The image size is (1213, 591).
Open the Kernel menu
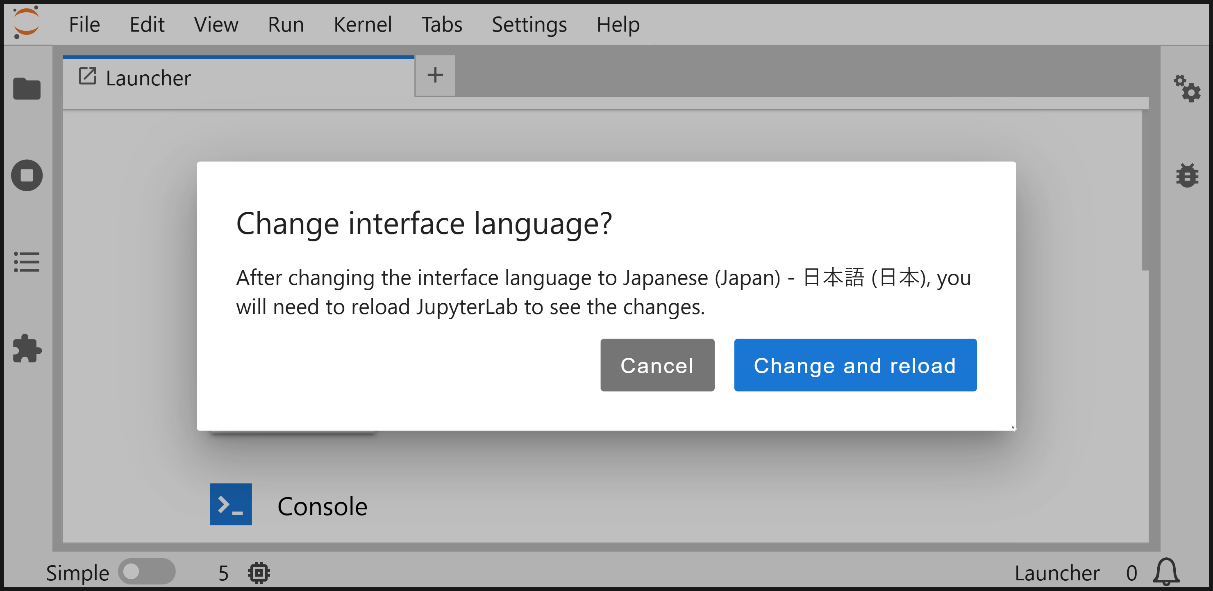click(362, 24)
